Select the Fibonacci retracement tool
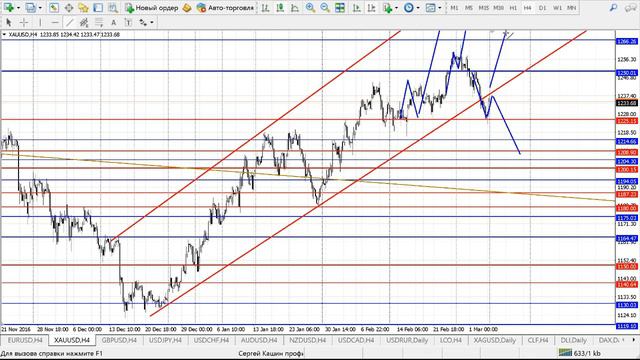640x360 pixels. coord(99,22)
